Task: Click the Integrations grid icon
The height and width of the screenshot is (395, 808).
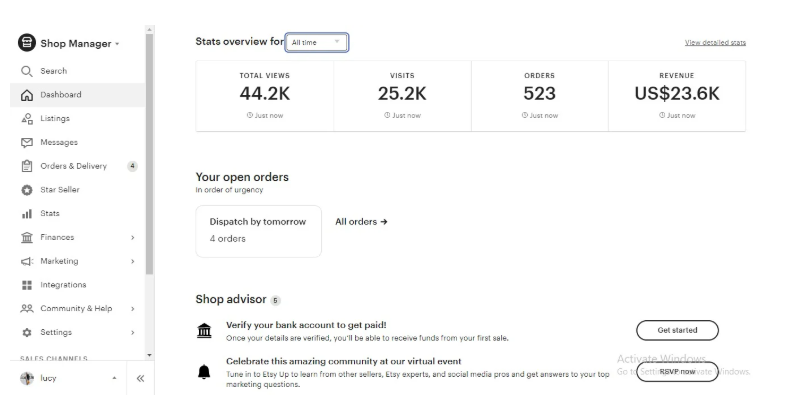Action: (27, 285)
